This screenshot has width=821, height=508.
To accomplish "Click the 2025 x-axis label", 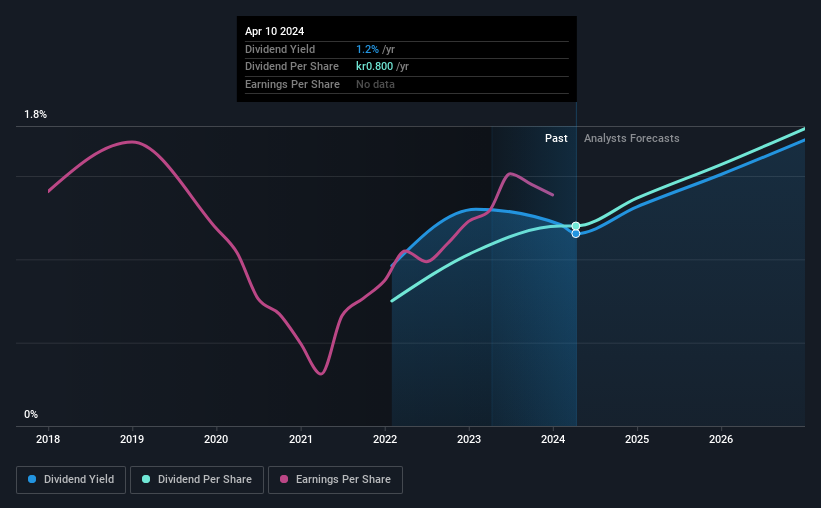I will 637,439.
